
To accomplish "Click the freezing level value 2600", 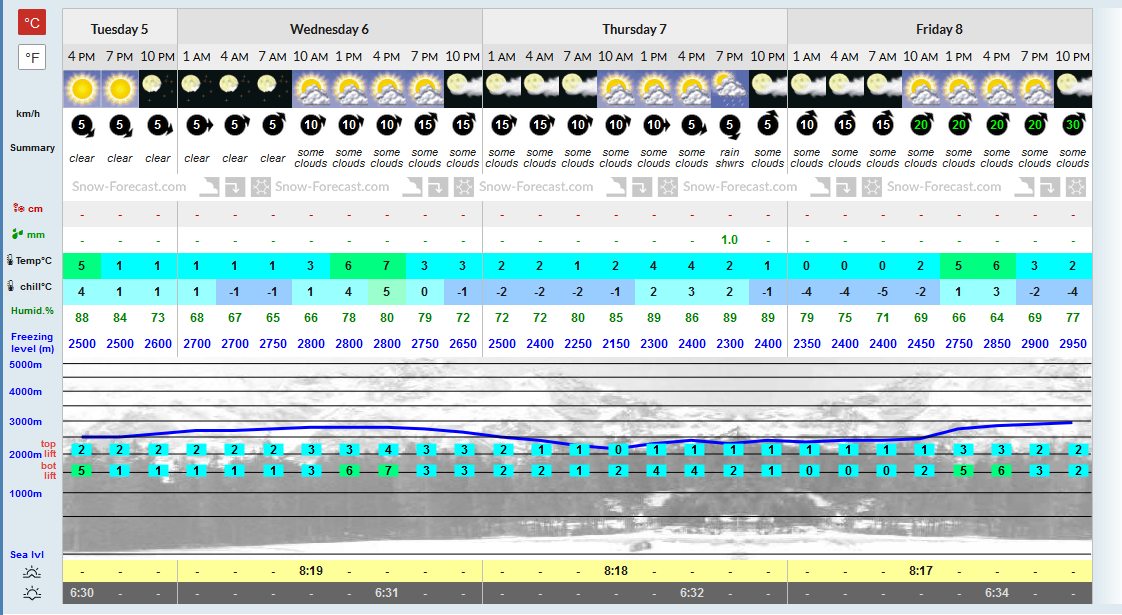I will tap(157, 344).
